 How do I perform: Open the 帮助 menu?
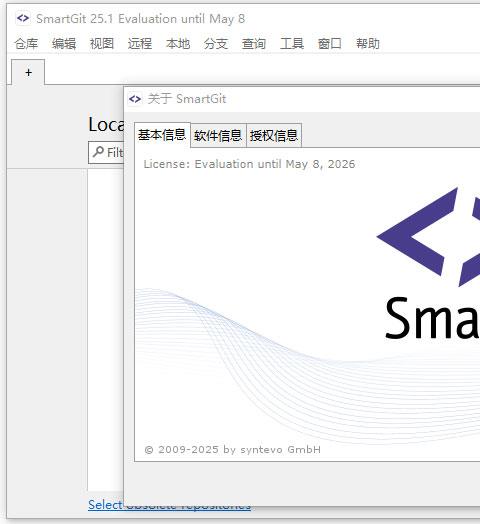(x=368, y=43)
